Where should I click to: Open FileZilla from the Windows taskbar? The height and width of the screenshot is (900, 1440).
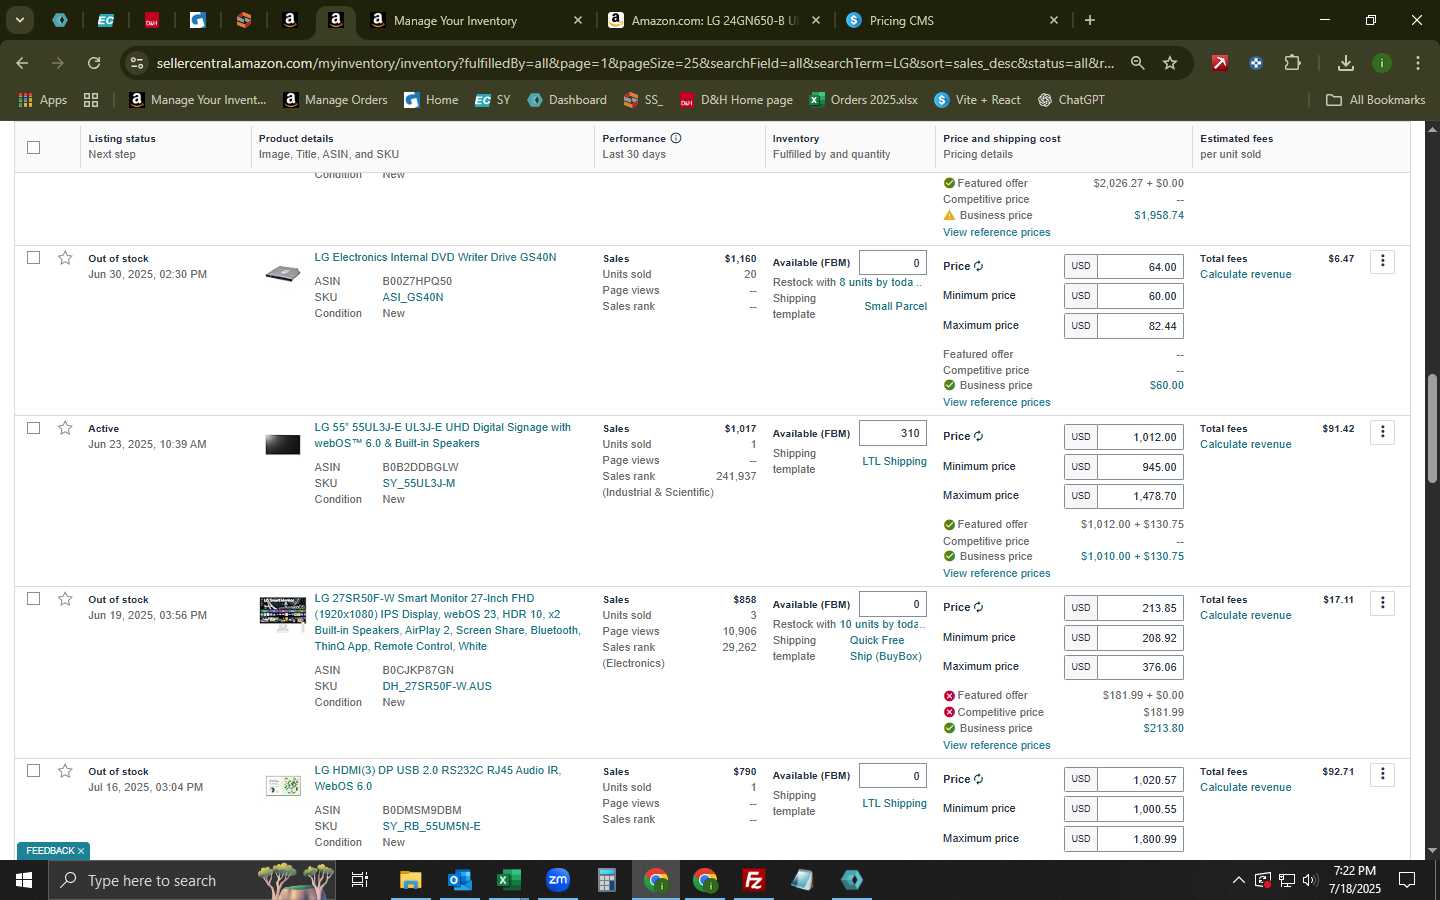coord(754,880)
